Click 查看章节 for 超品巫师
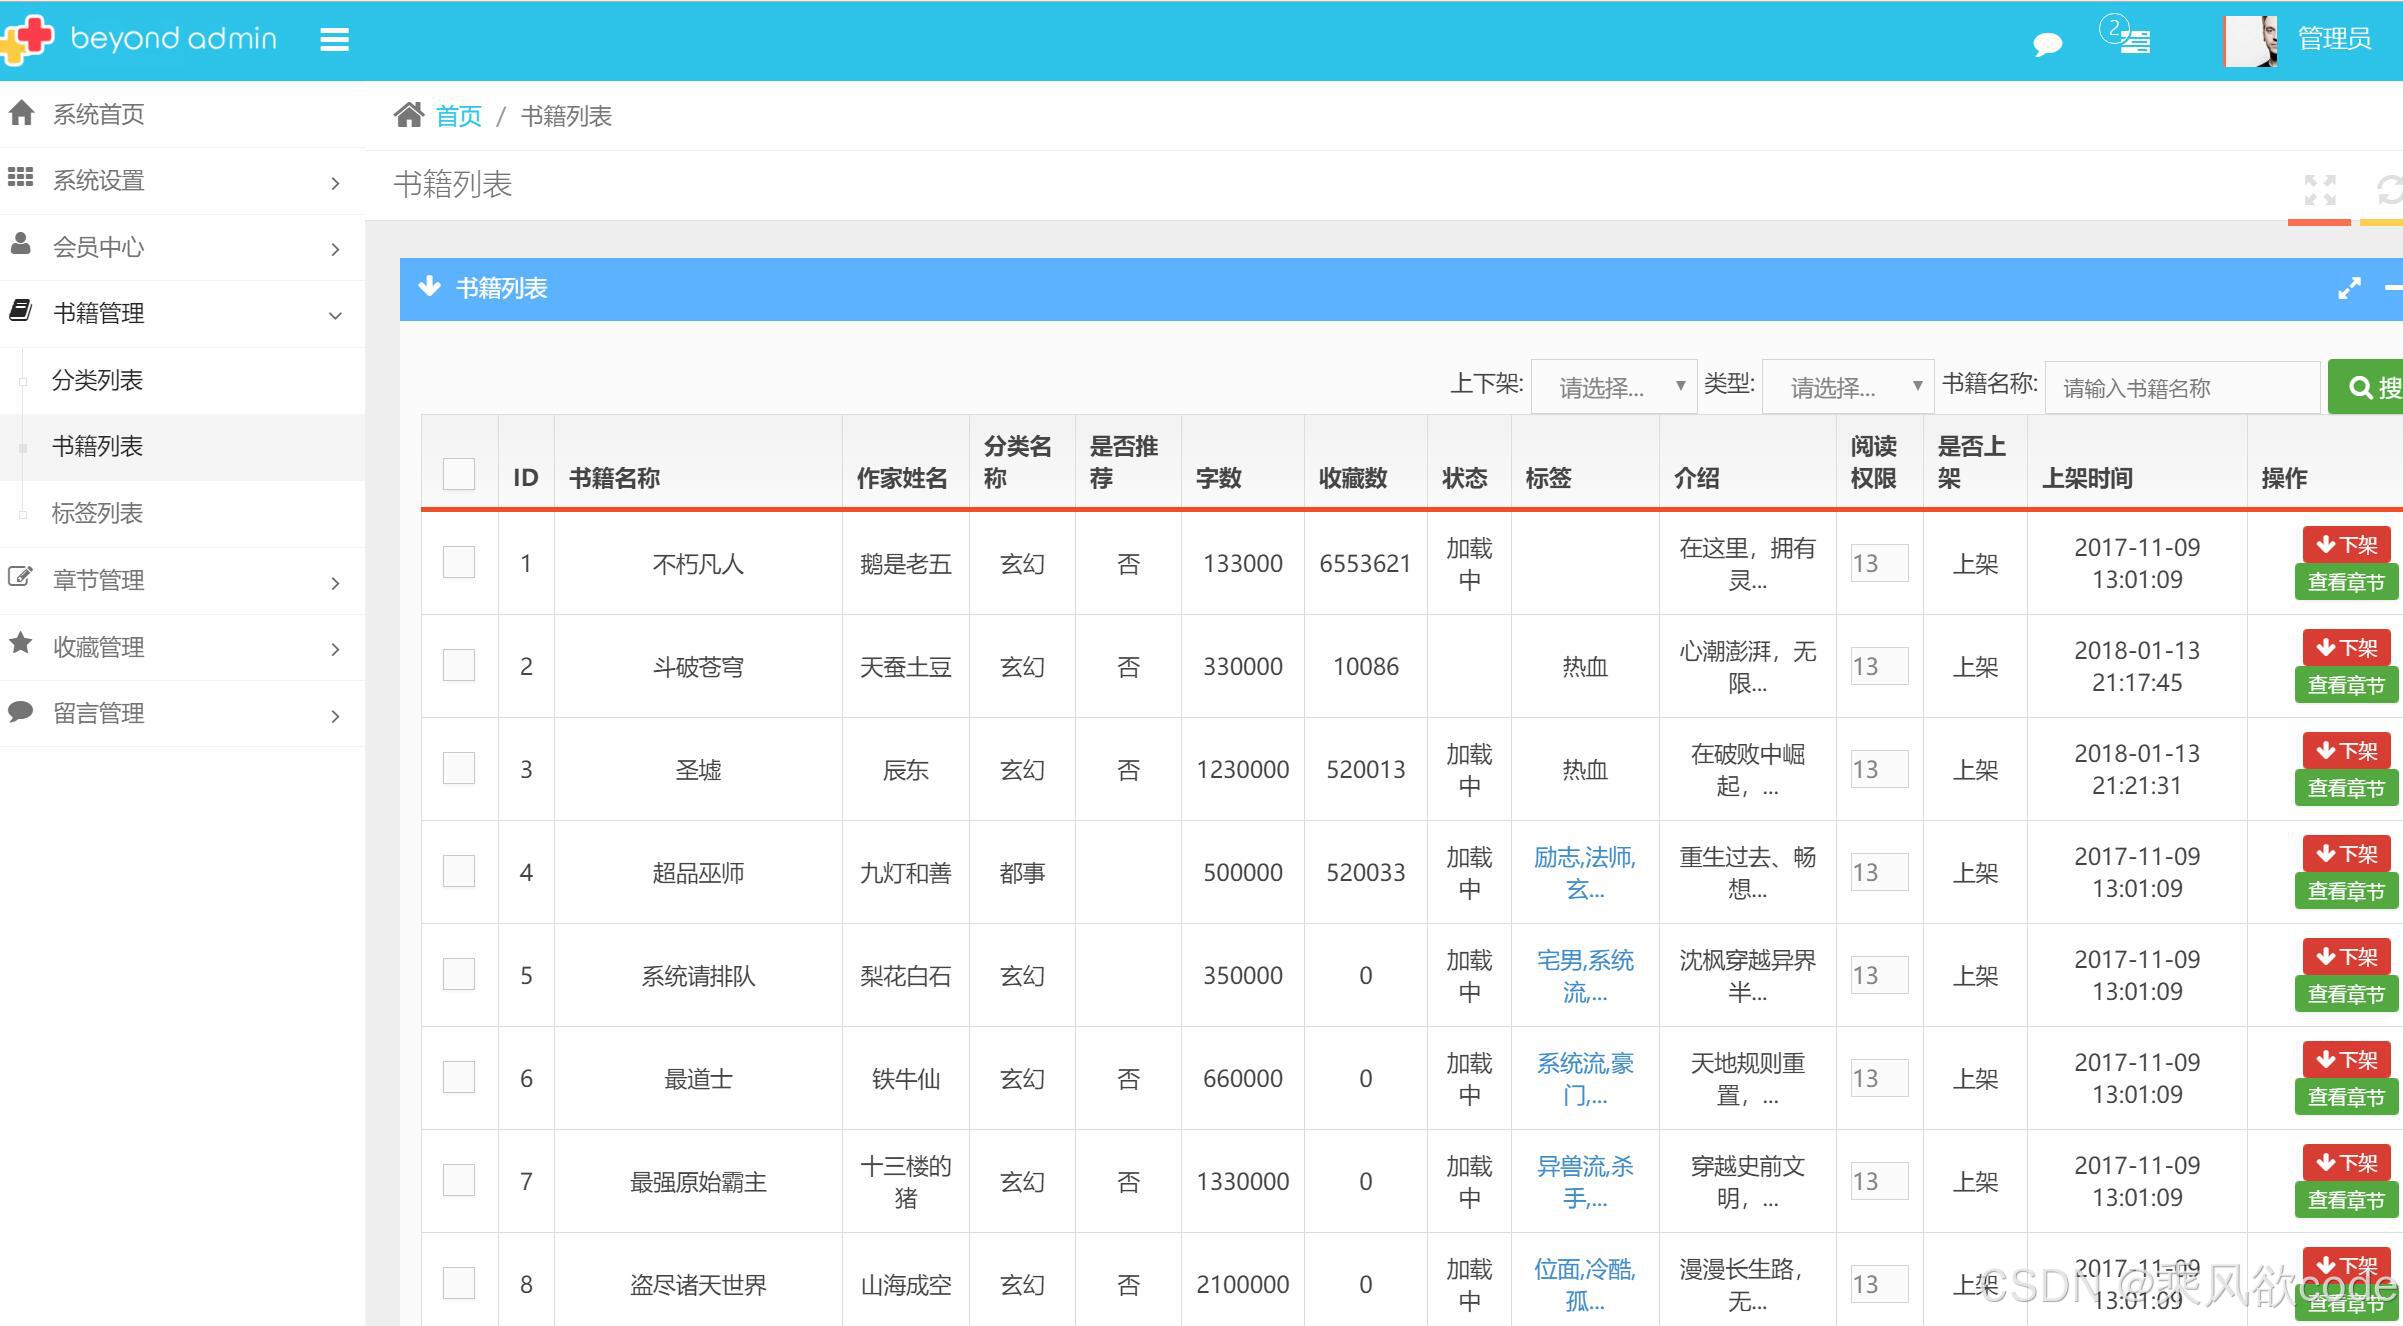 (2345, 891)
